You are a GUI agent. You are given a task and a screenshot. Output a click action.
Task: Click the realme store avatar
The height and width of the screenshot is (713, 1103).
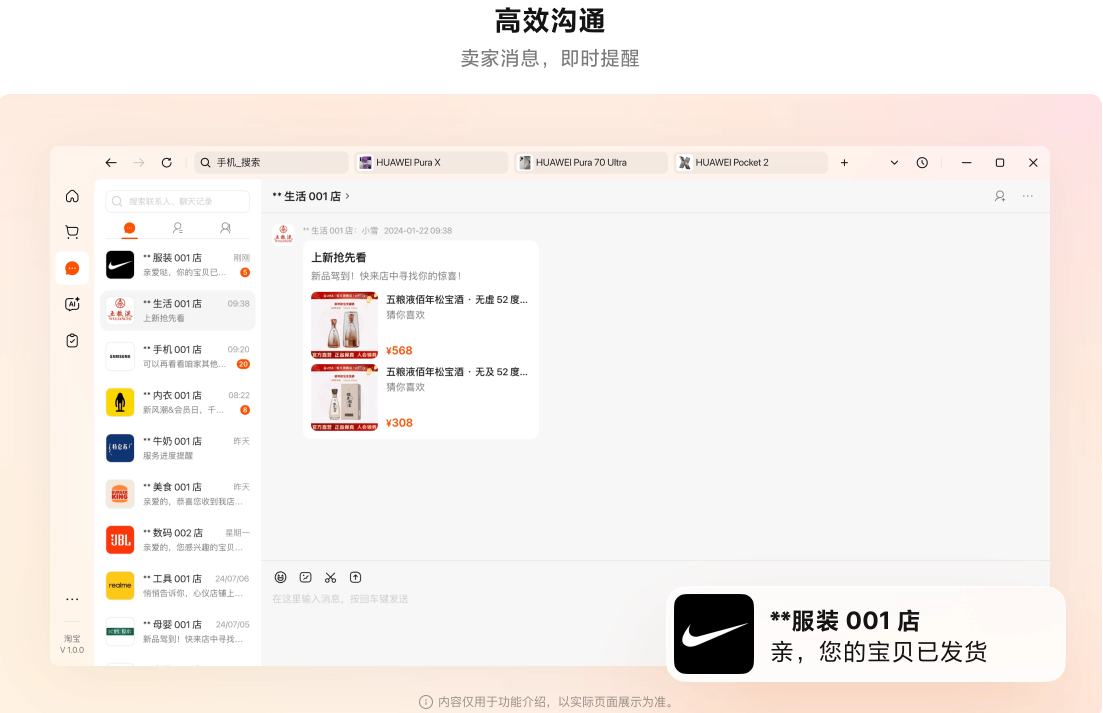120,586
